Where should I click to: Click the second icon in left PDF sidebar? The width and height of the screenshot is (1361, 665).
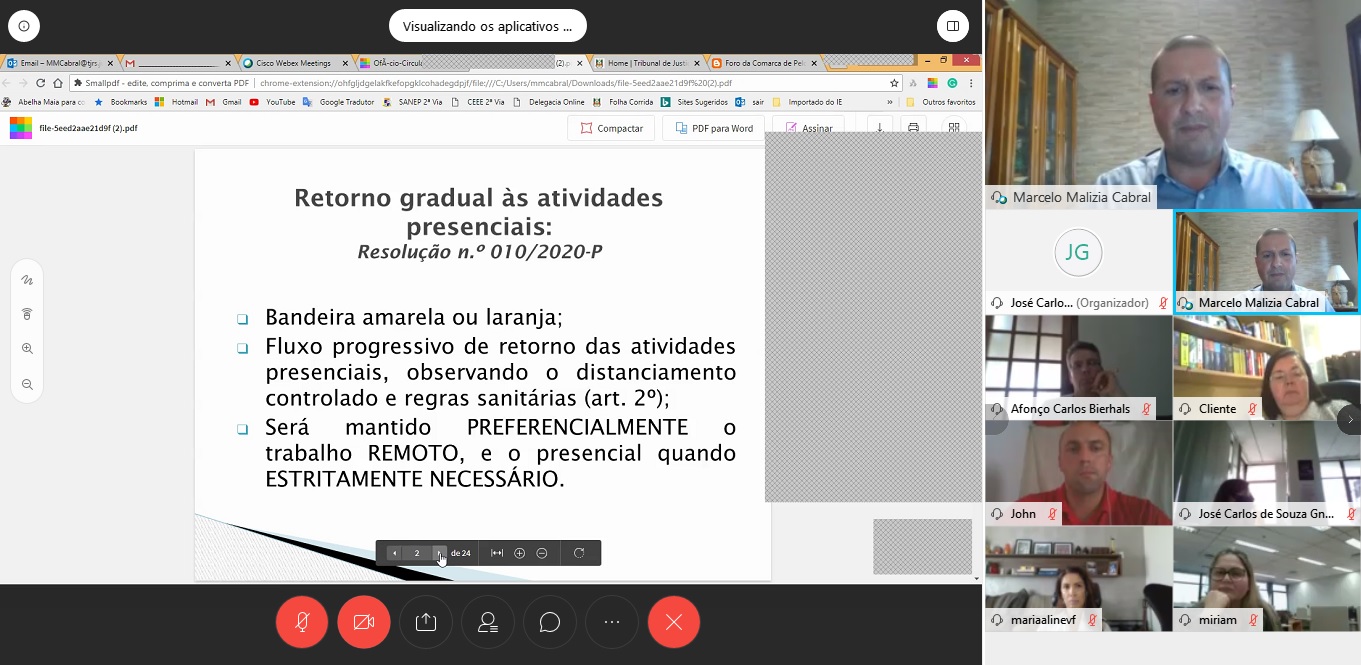tap(27, 314)
